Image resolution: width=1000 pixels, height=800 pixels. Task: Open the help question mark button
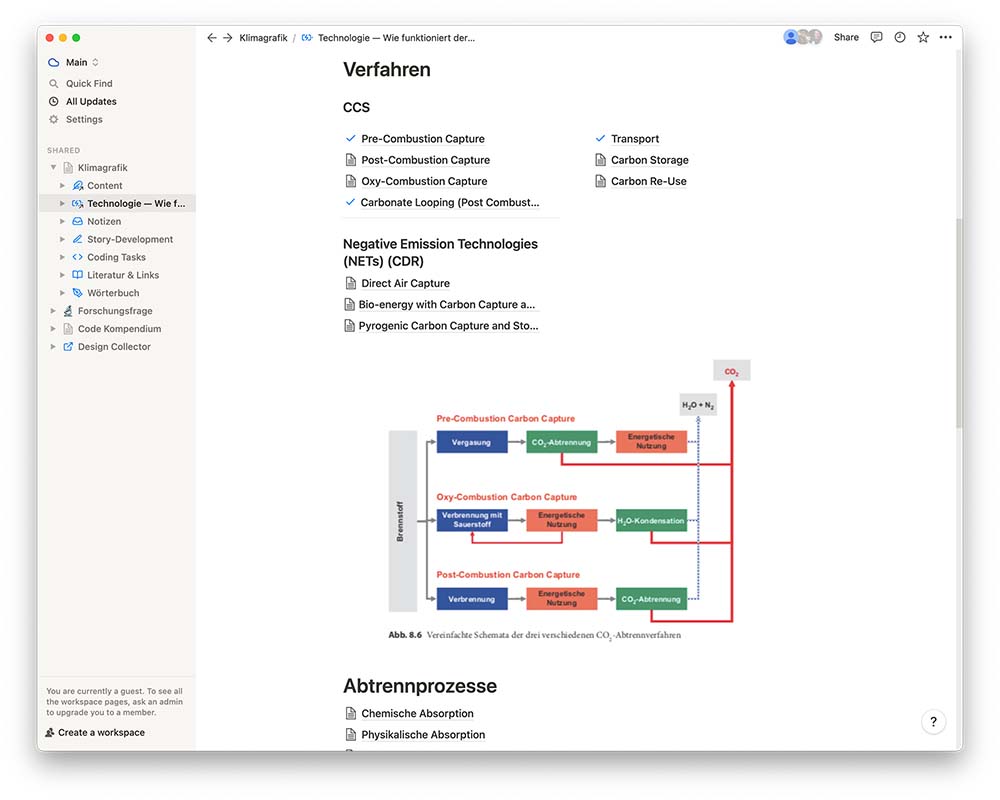(933, 722)
